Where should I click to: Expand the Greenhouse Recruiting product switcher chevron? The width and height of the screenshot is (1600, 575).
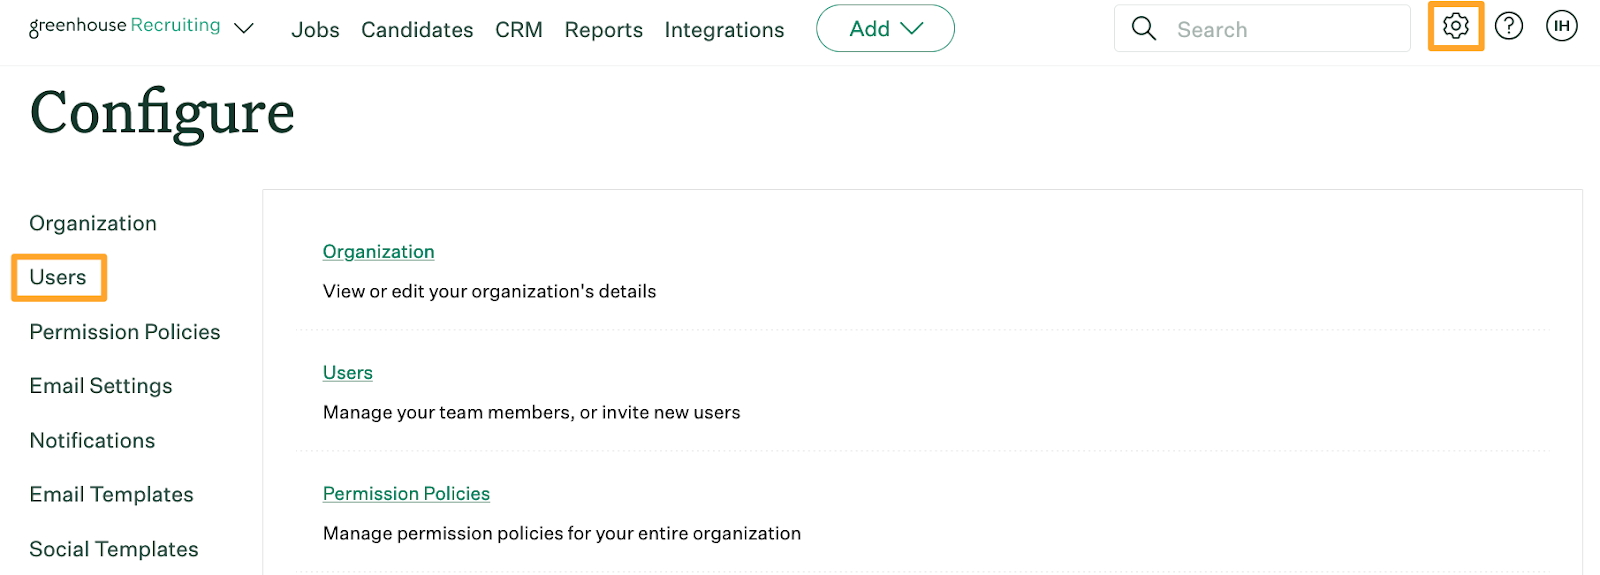pos(243,29)
